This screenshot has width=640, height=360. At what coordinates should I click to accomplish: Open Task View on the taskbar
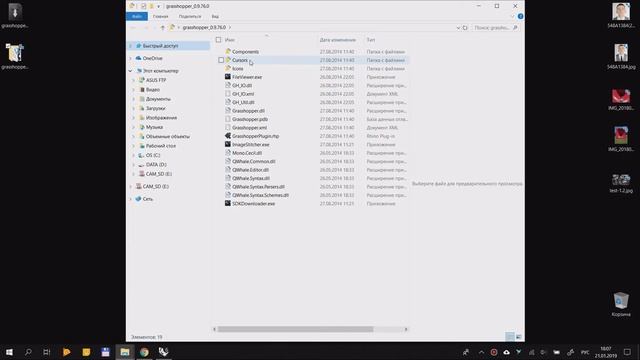pyautogui.click(x=47, y=352)
